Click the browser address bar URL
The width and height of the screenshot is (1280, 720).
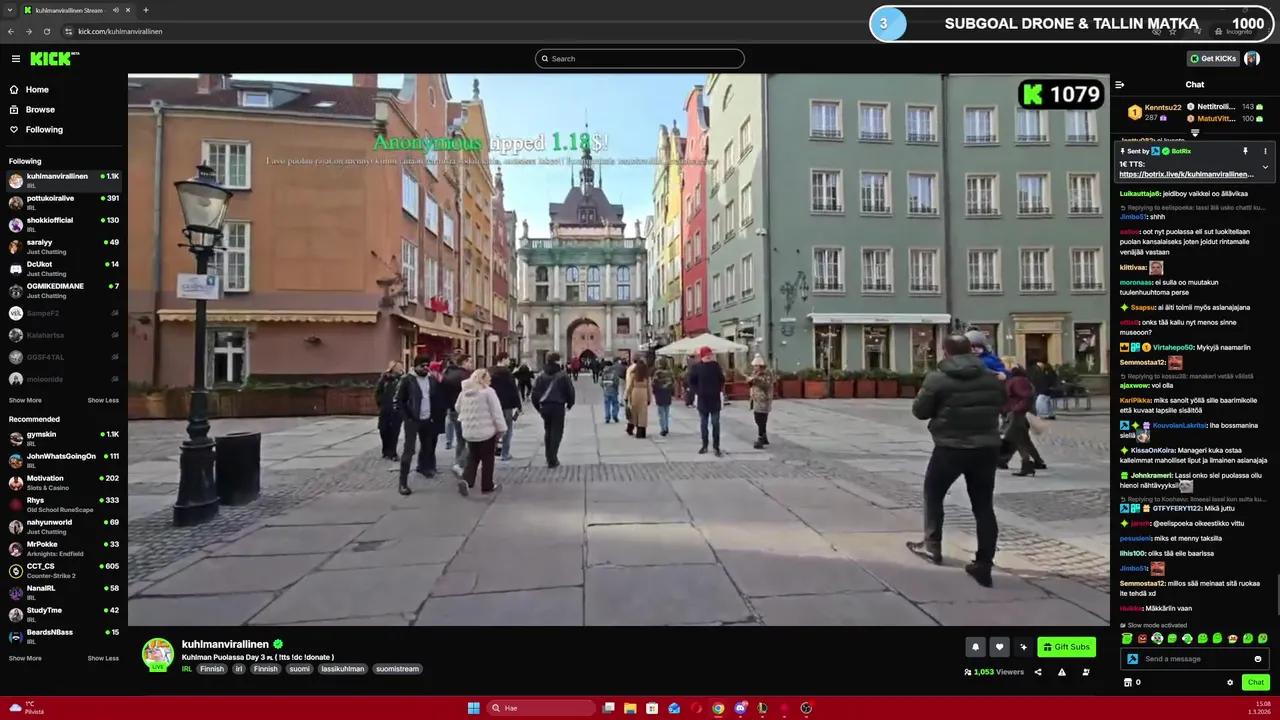[120, 31]
